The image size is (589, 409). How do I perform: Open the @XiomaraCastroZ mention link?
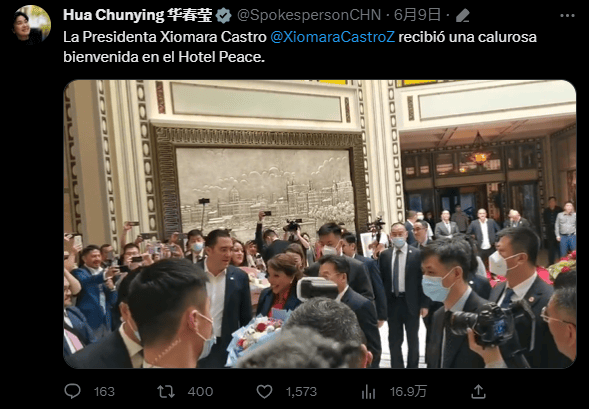332,37
